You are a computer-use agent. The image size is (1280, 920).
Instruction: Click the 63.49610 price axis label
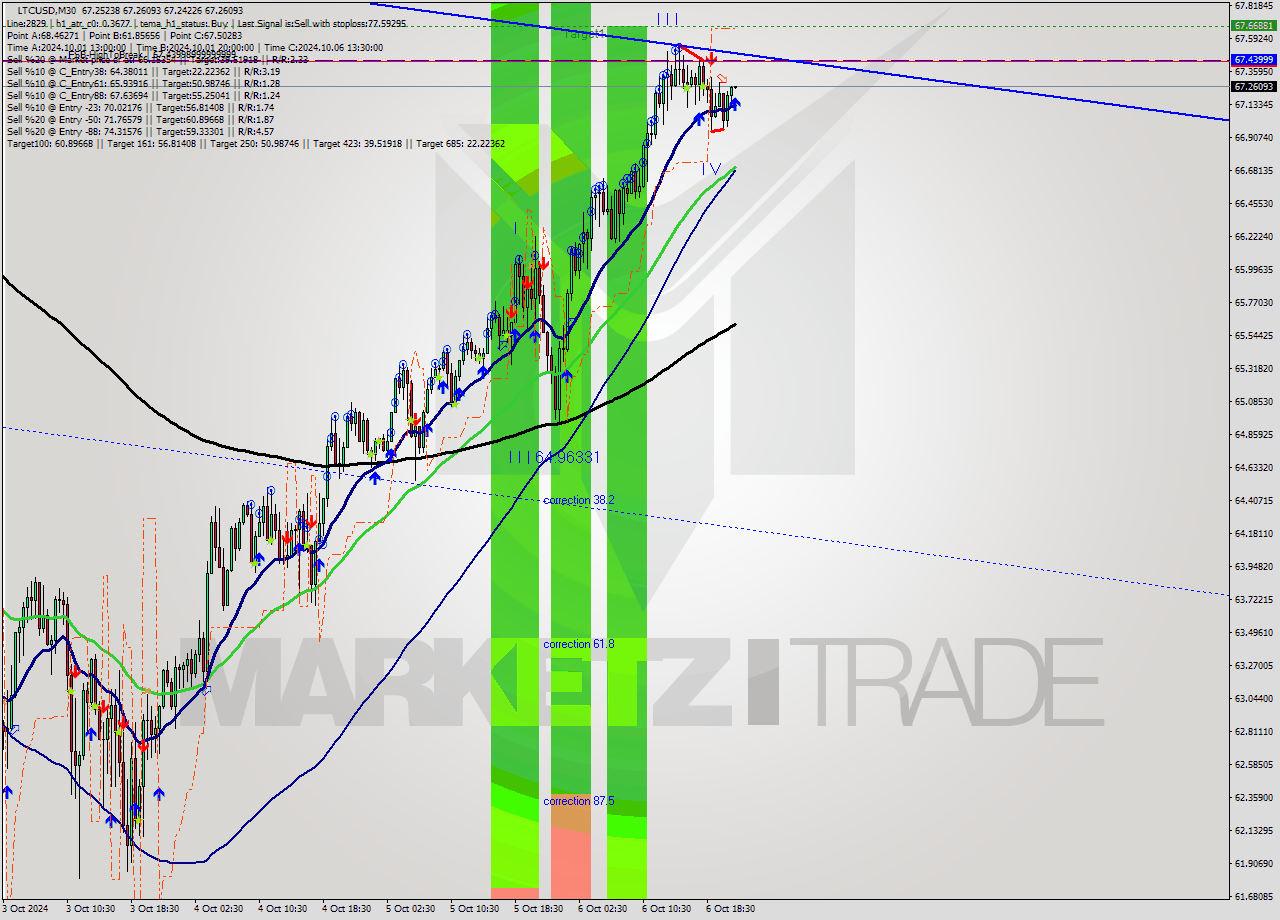(1253, 632)
